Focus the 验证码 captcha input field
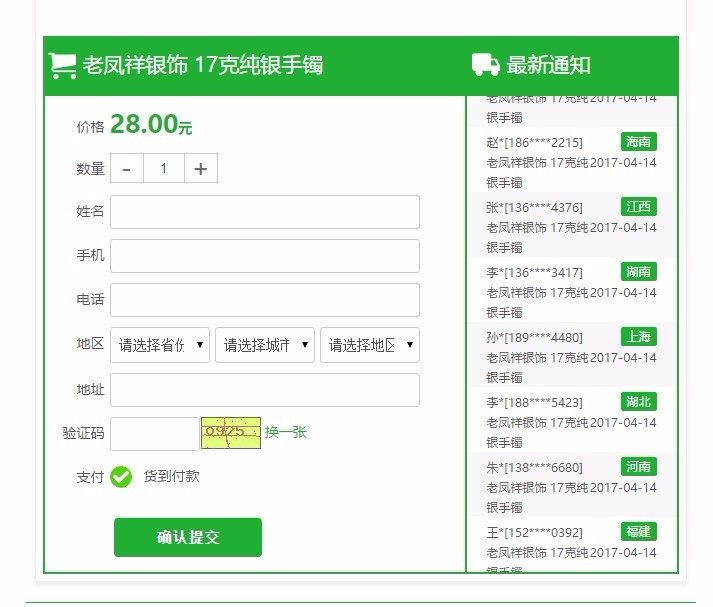713x607 pixels. pos(155,434)
